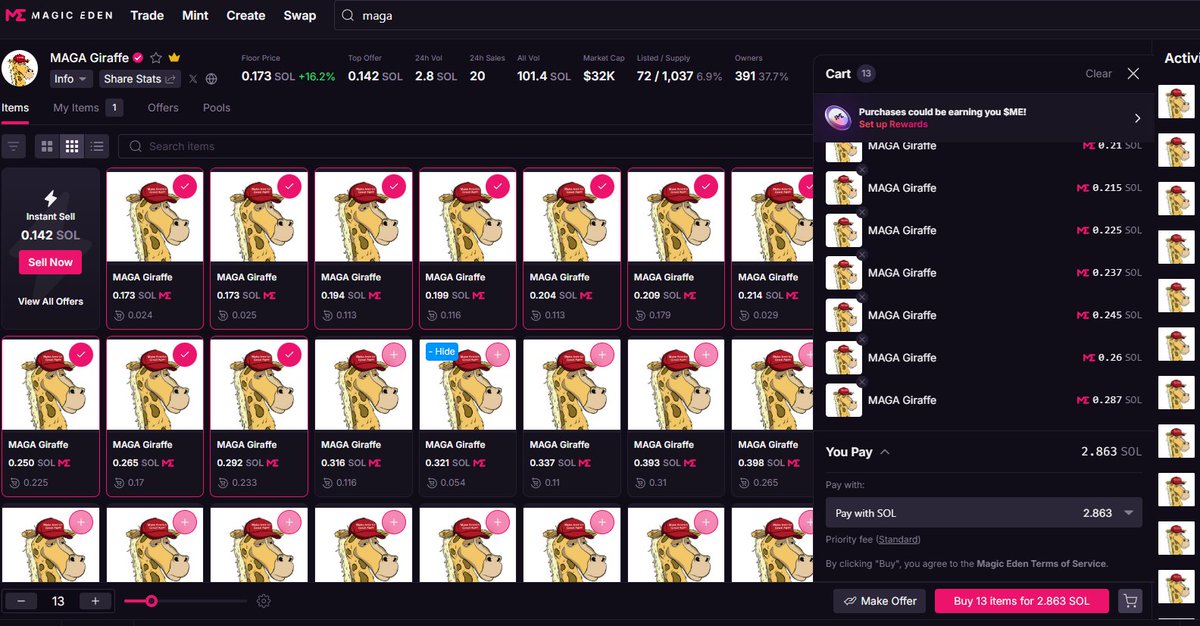The image size is (1200, 626).
Task: Click the sweep slider handle
Action: click(151, 601)
